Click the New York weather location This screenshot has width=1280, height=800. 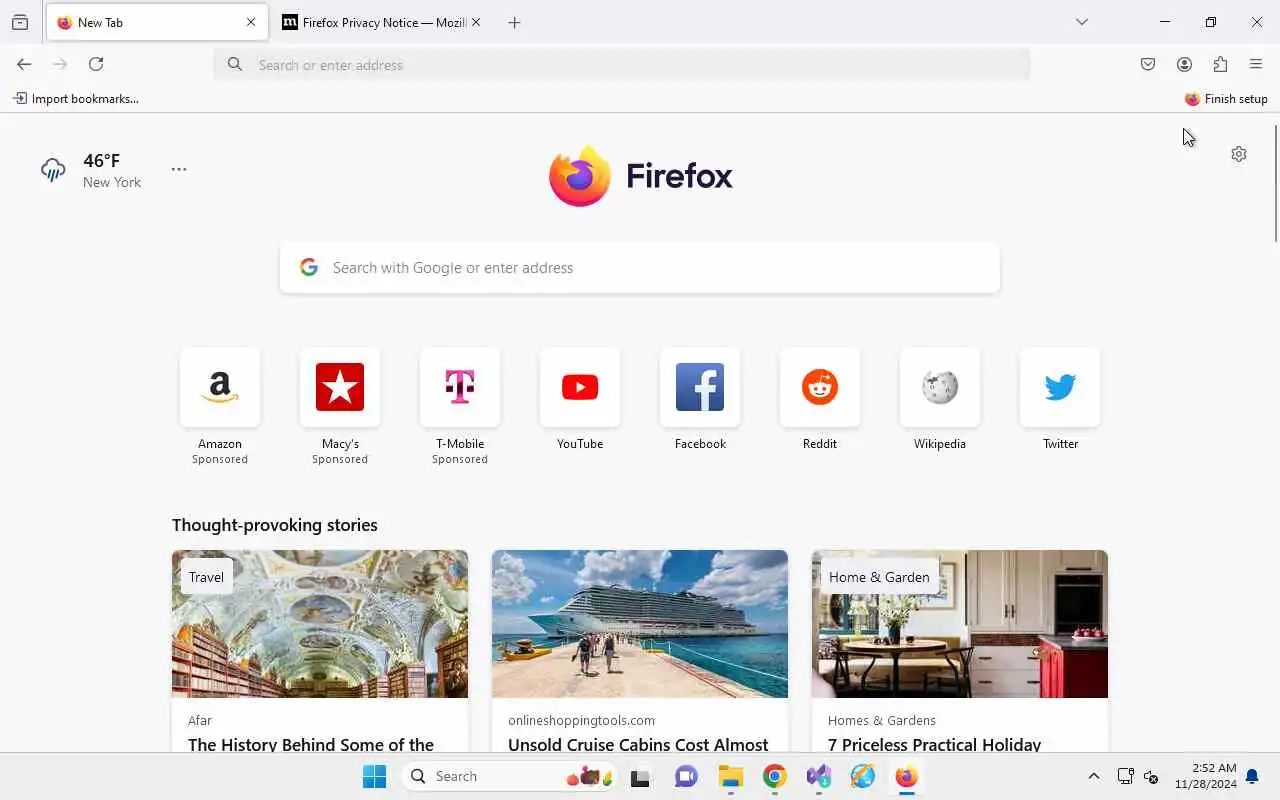tap(112, 182)
